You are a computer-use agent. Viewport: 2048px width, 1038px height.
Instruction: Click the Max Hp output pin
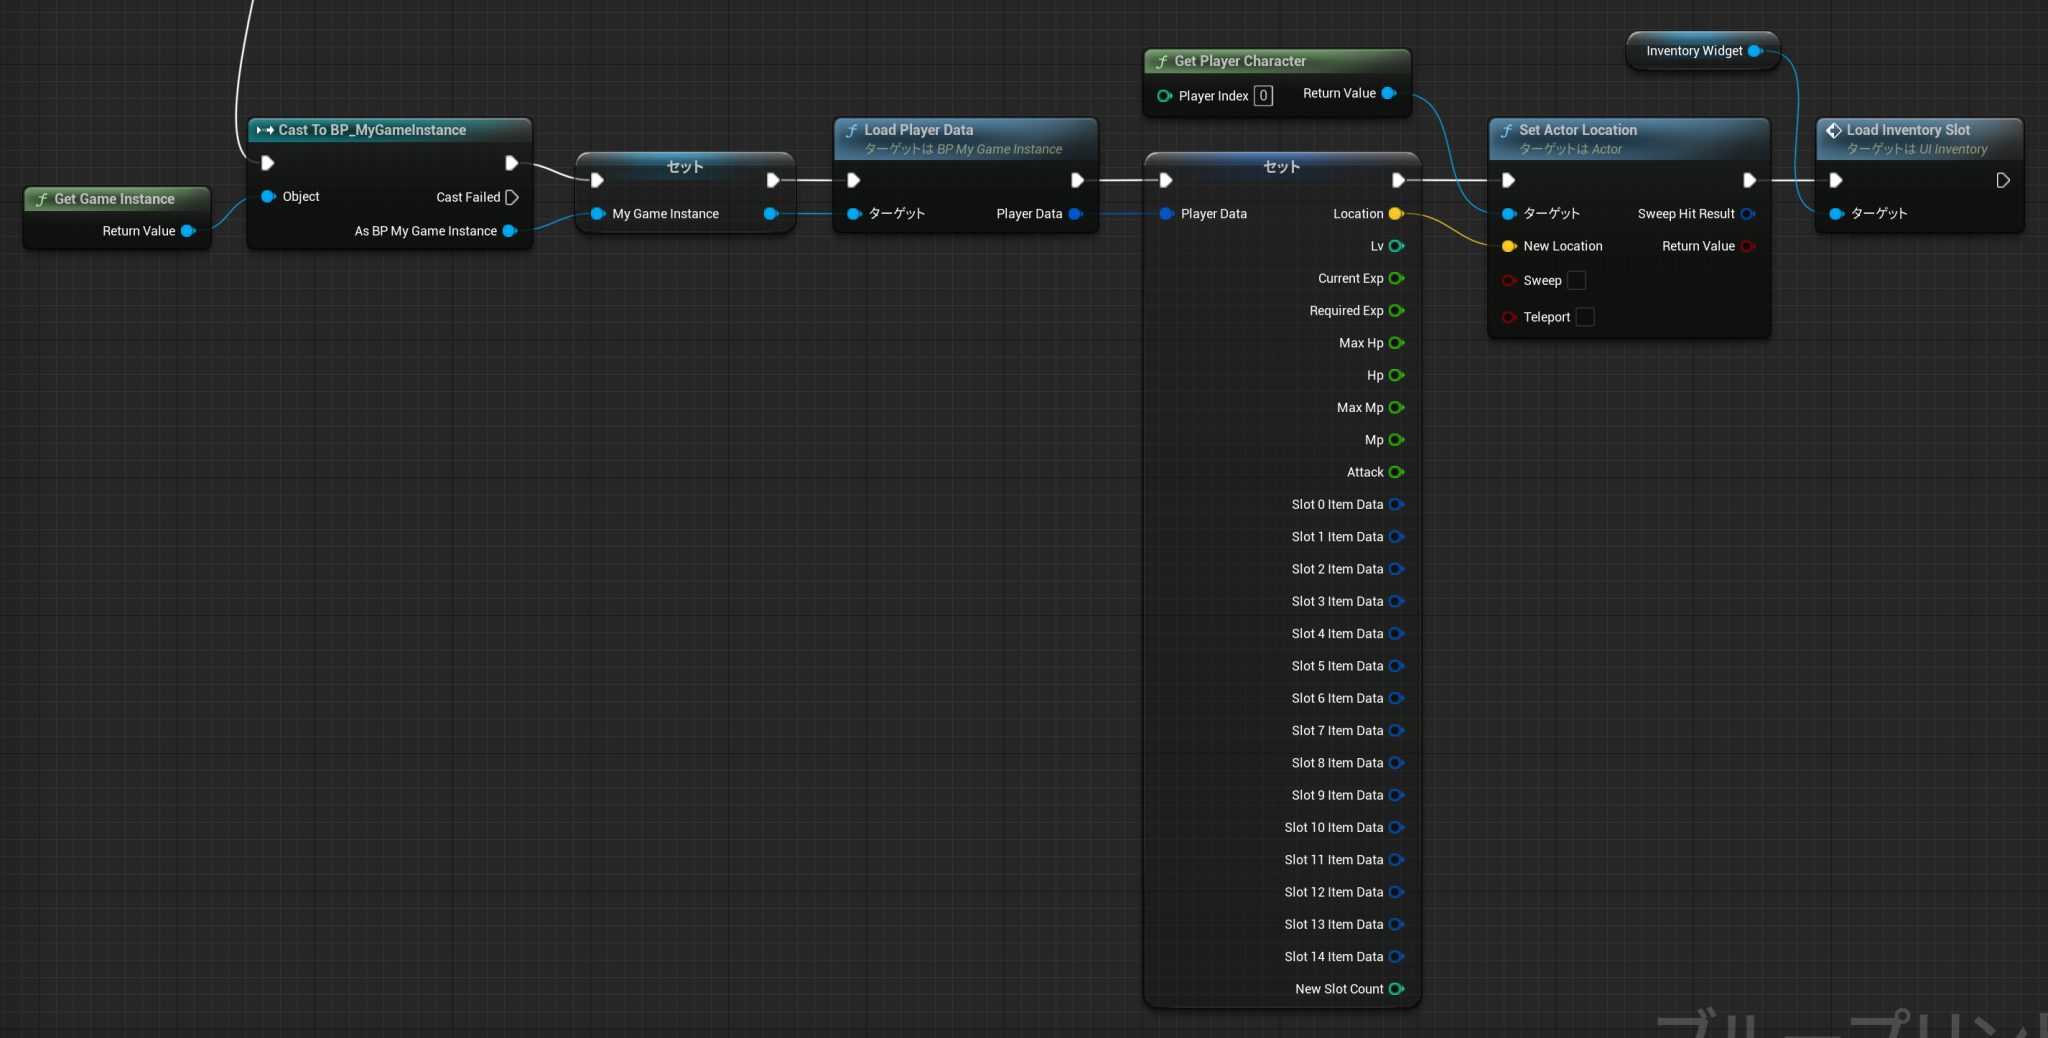1396,343
